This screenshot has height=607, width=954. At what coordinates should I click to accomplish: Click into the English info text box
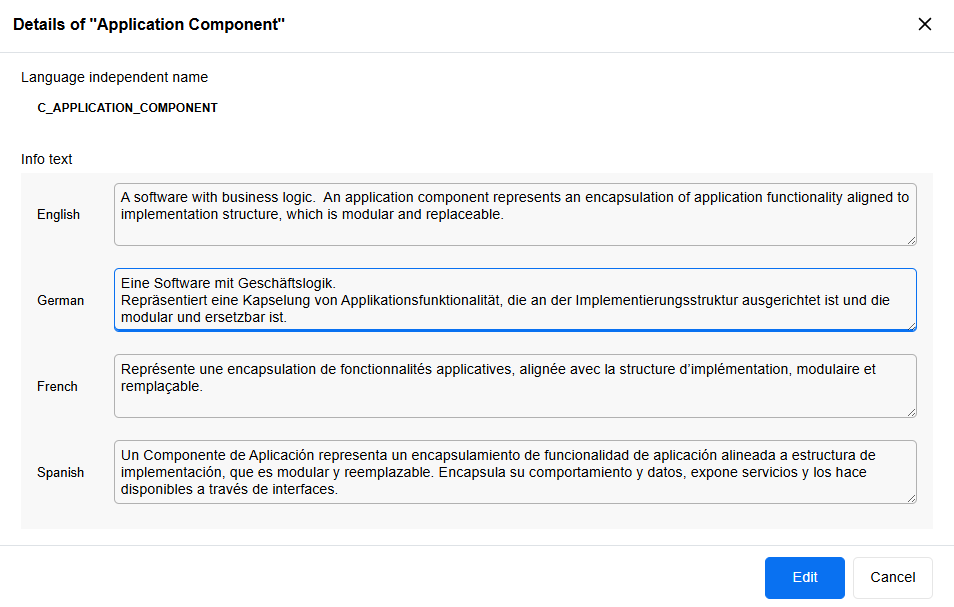[515, 214]
